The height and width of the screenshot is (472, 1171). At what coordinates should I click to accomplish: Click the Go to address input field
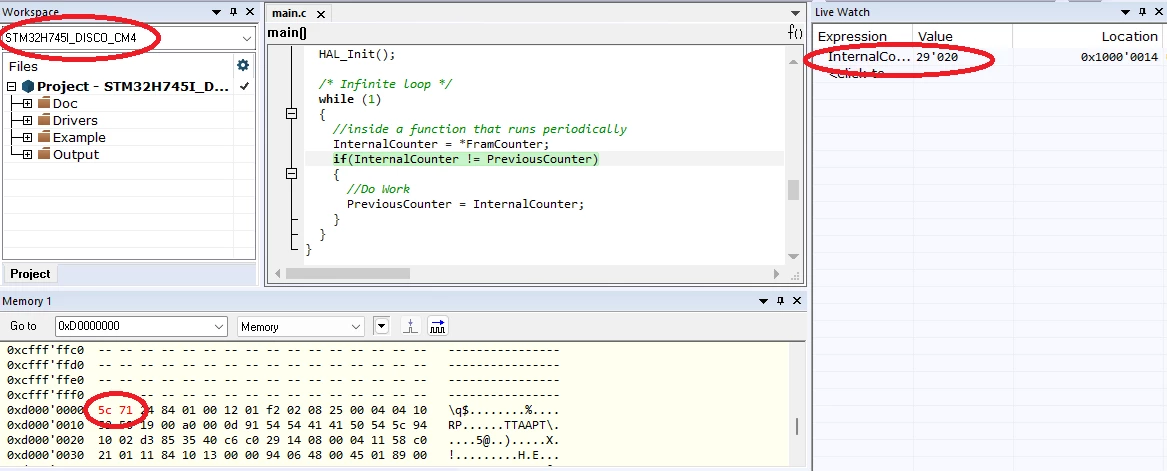click(141, 326)
